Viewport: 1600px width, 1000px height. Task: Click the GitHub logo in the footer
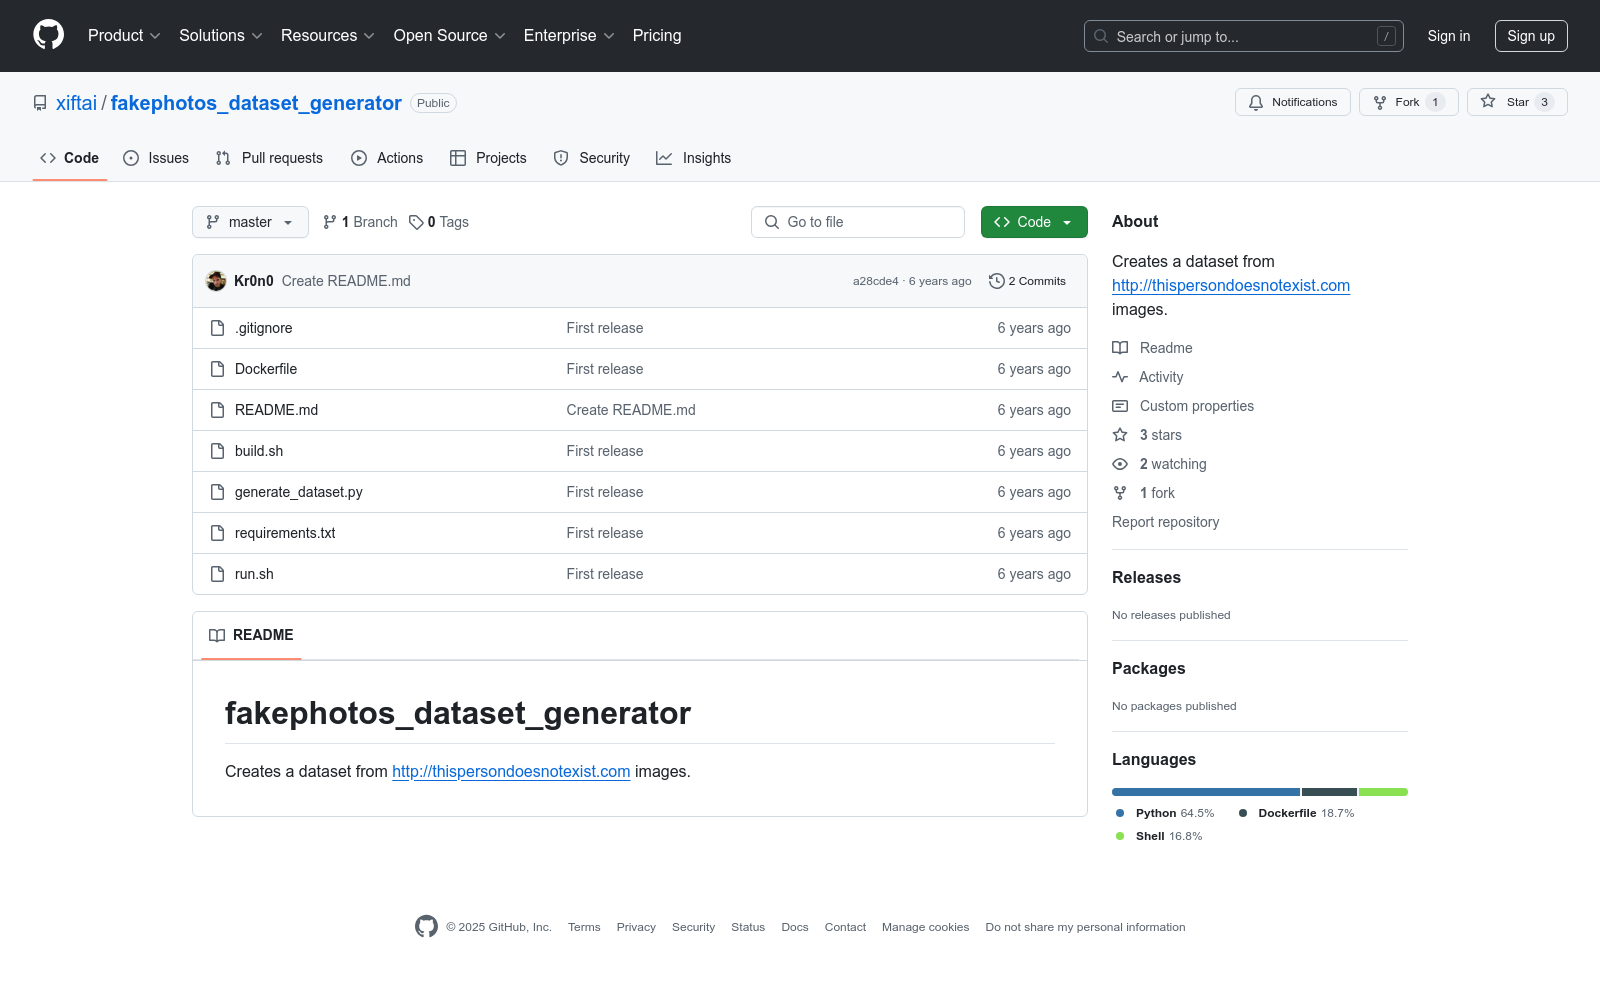coord(426,927)
